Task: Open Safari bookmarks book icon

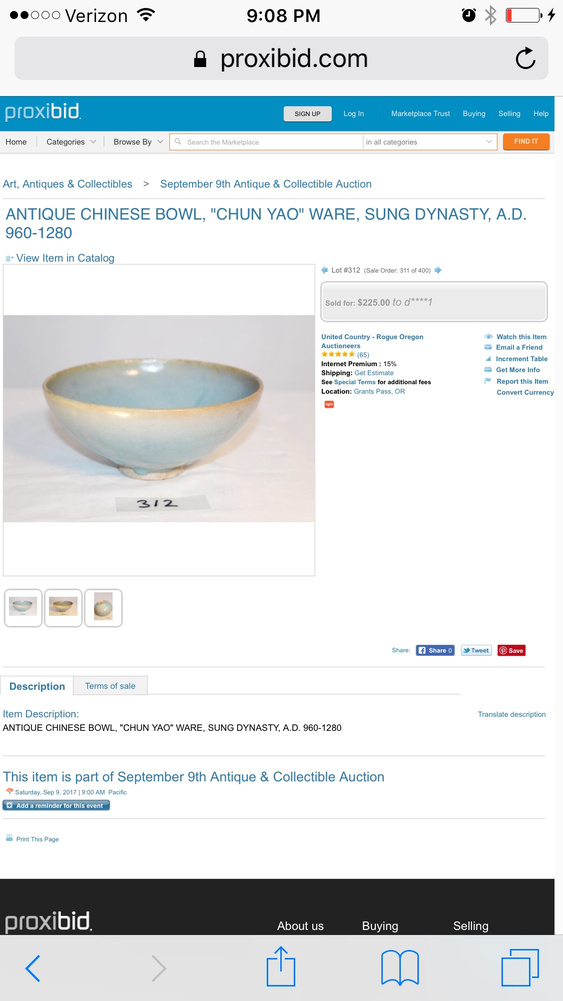Action: tap(400, 968)
